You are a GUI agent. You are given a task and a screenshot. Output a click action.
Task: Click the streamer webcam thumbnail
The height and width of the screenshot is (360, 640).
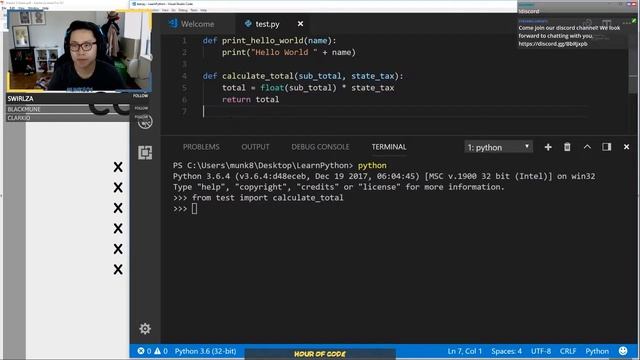[x=79, y=51]
